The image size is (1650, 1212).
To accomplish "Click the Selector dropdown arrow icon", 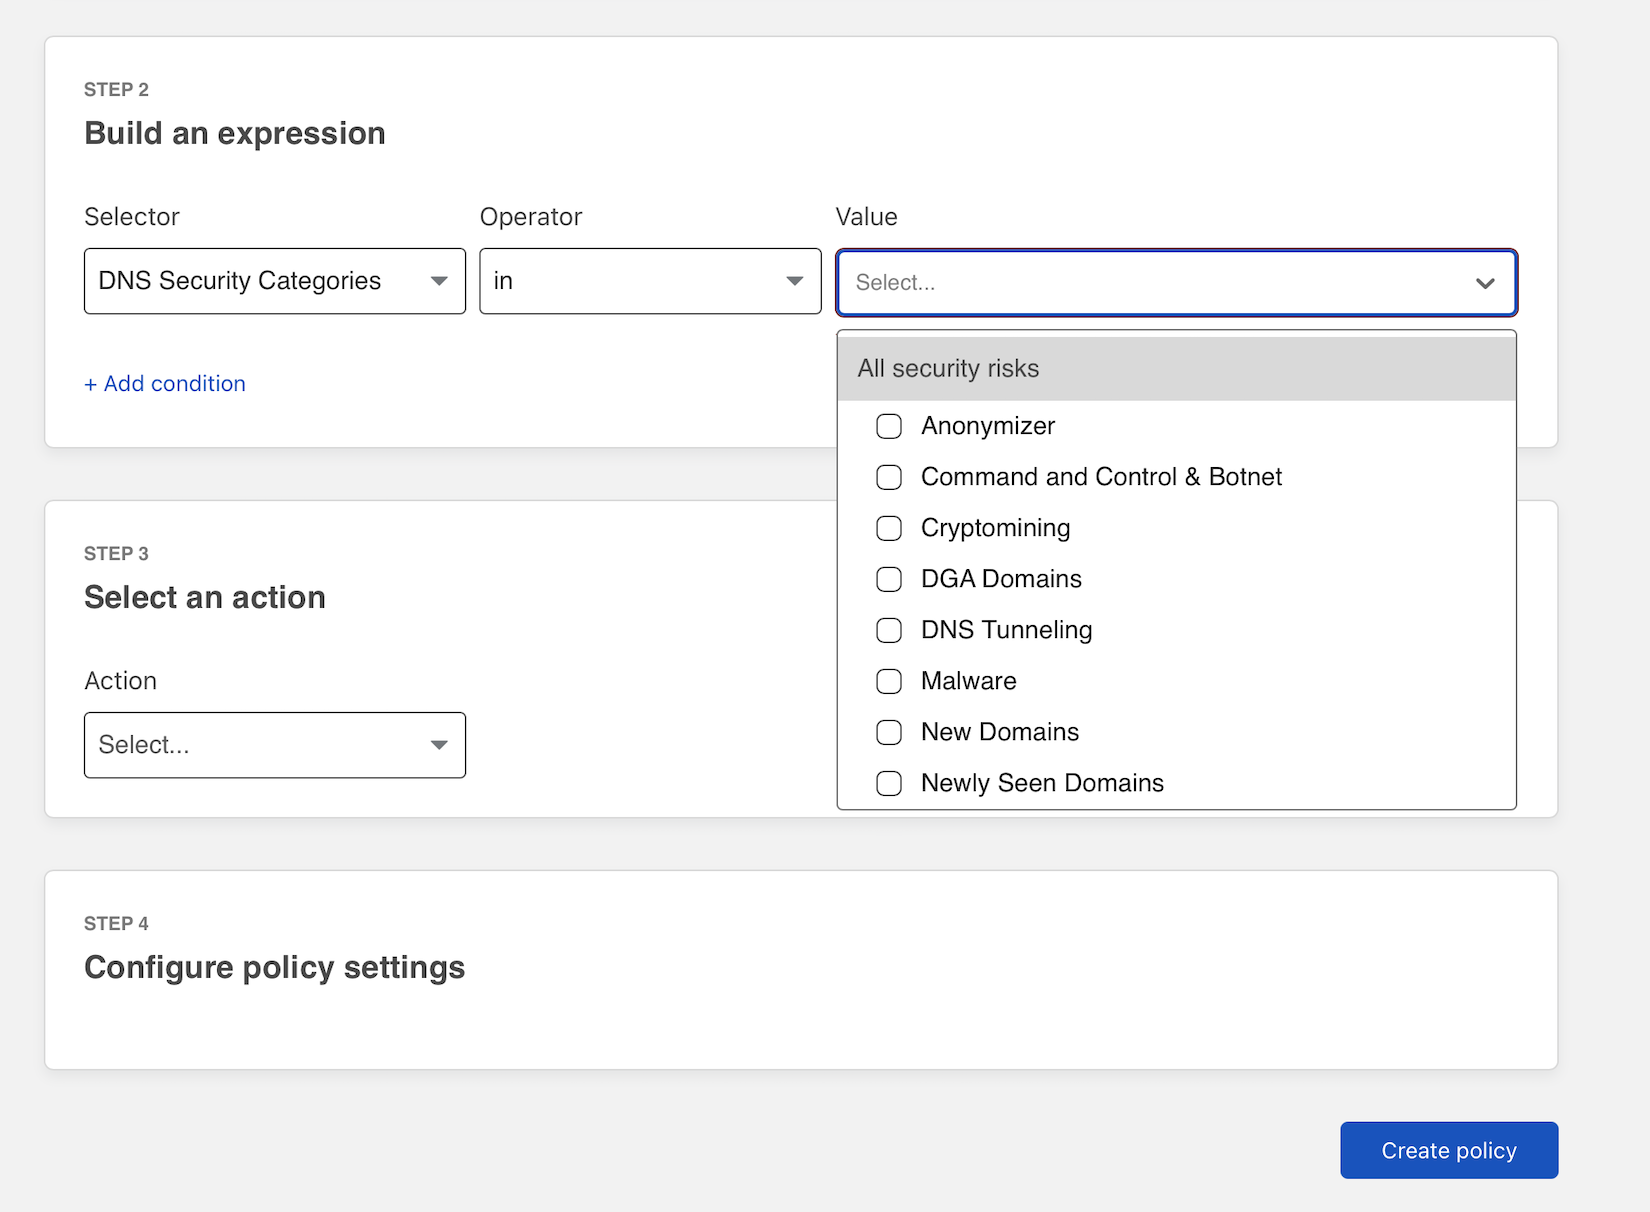I will [x=439, y=281].
